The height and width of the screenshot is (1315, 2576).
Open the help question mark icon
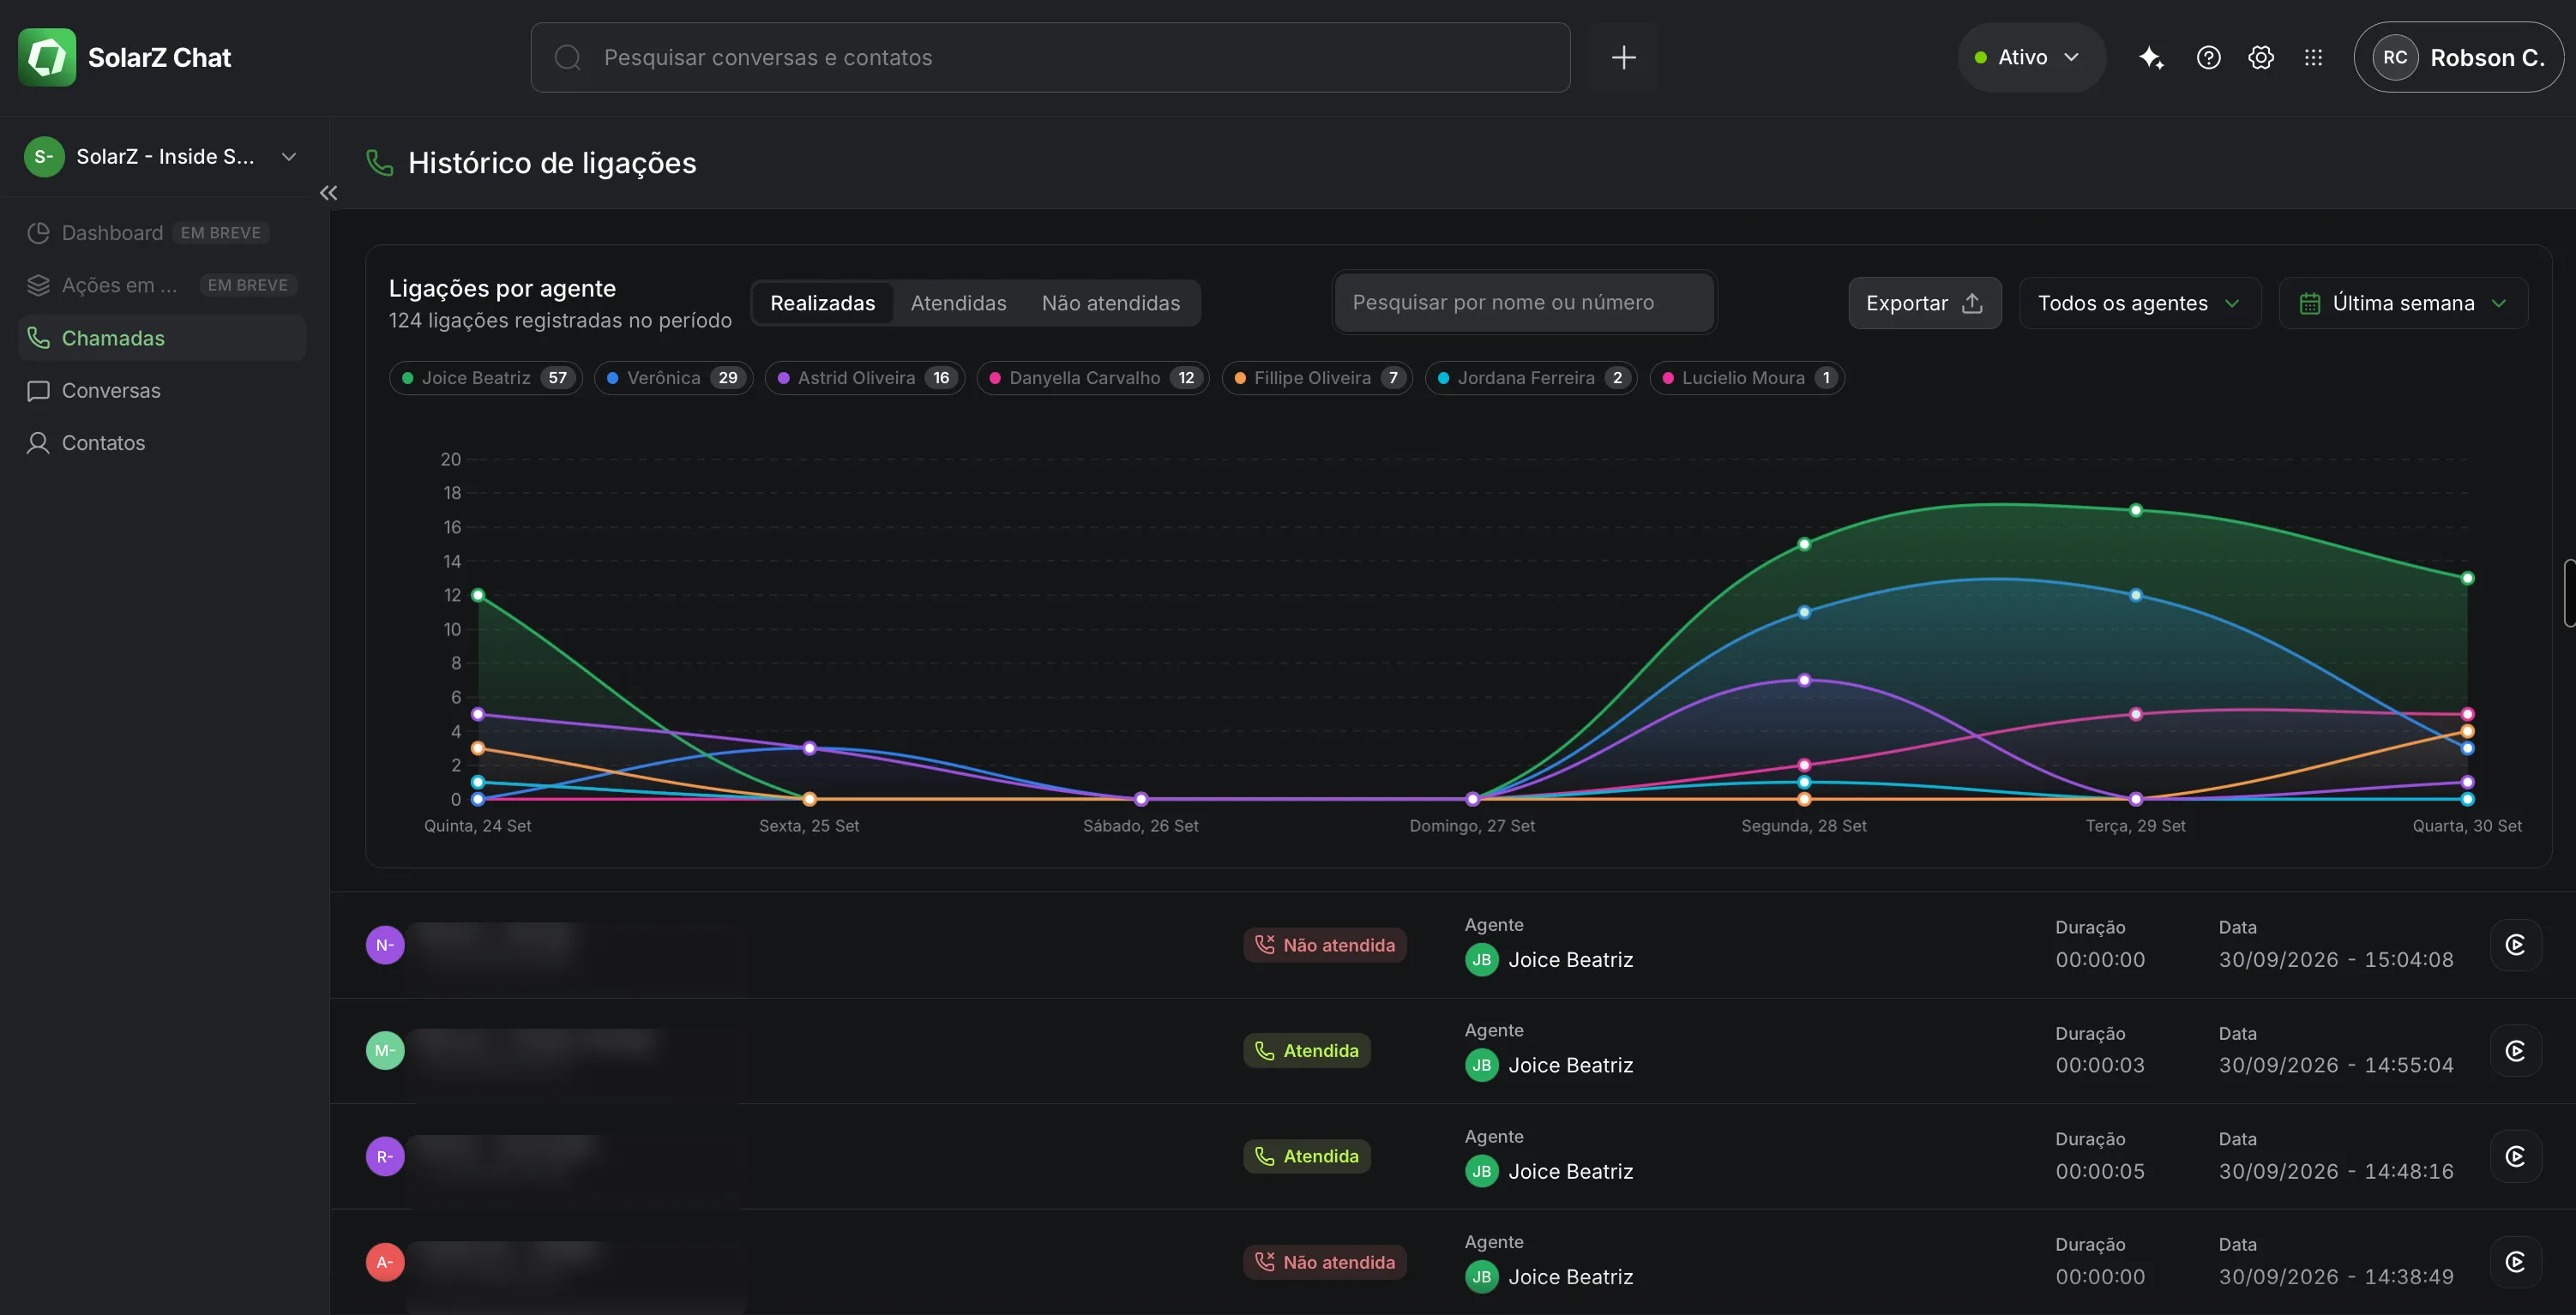coord(2208,58)
